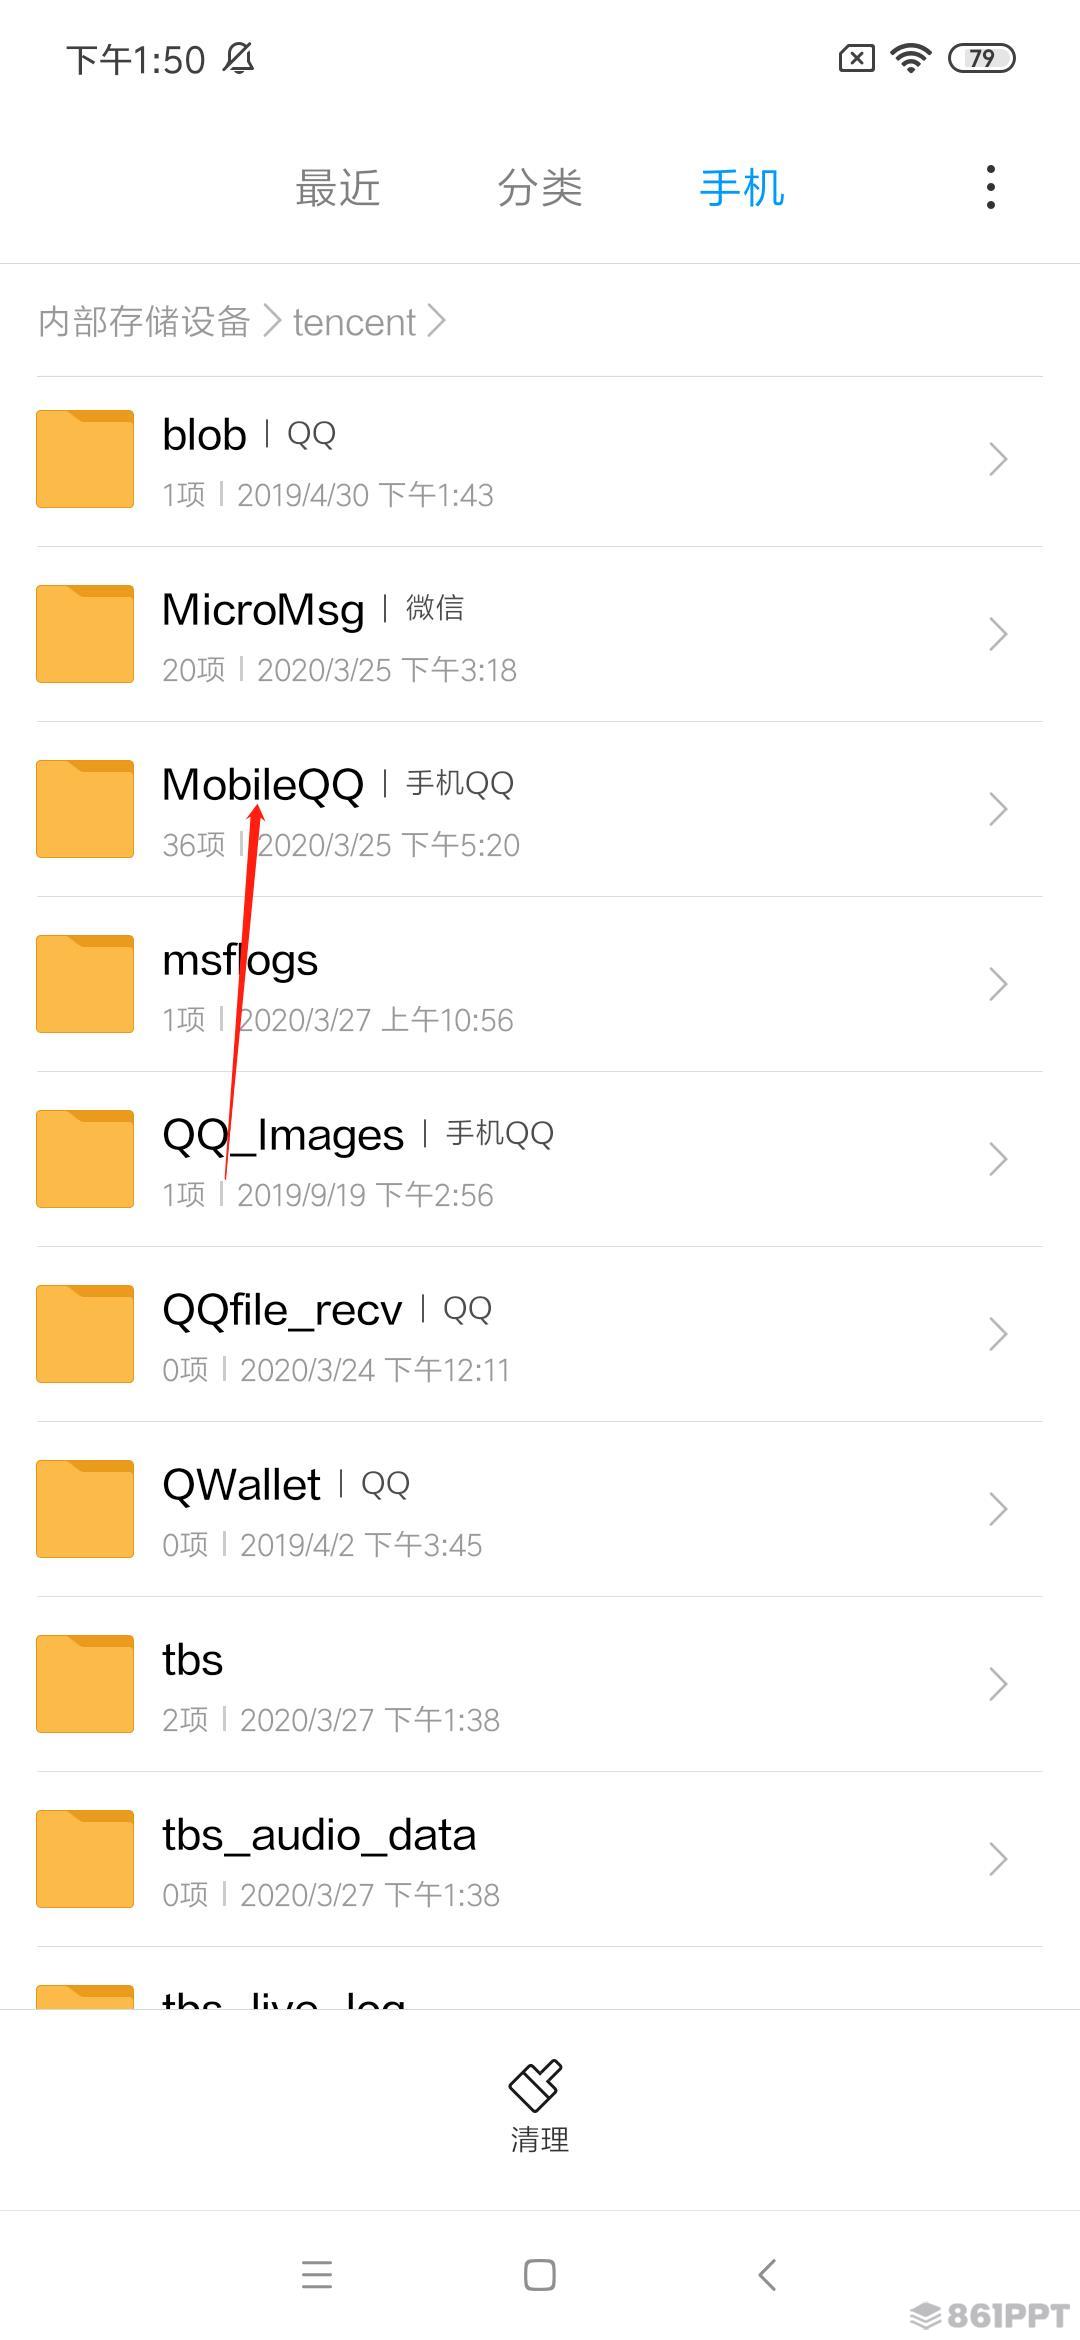The image size is (1080, 2340).
Task: Tap the Android back navigation arrow
Action: point(767,2275)
